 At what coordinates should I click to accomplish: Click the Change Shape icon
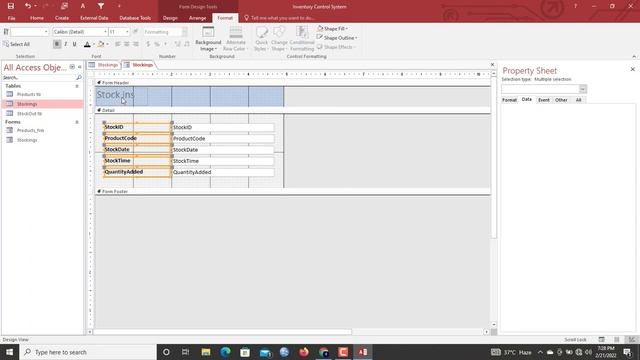279,33
